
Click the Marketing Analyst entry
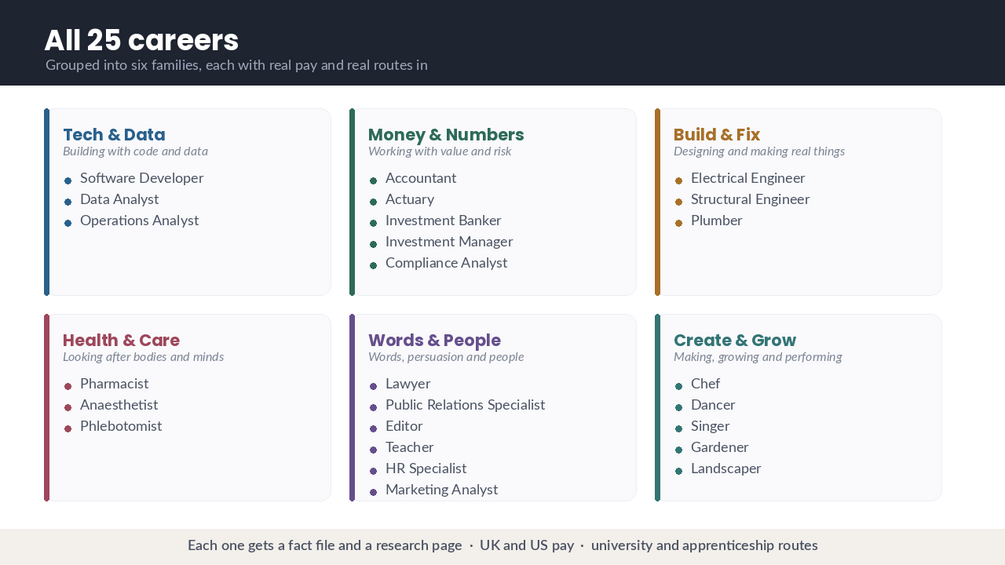(442, 489)
